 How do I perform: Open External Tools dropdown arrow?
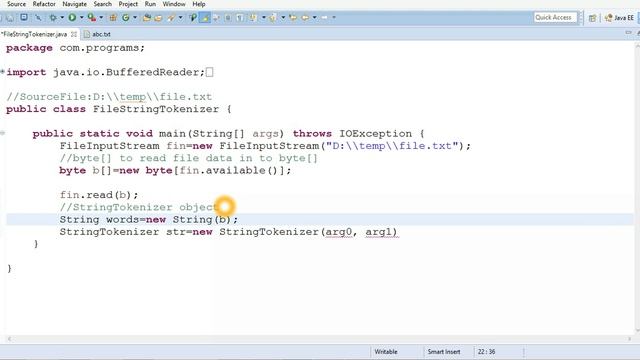point(101,18)
